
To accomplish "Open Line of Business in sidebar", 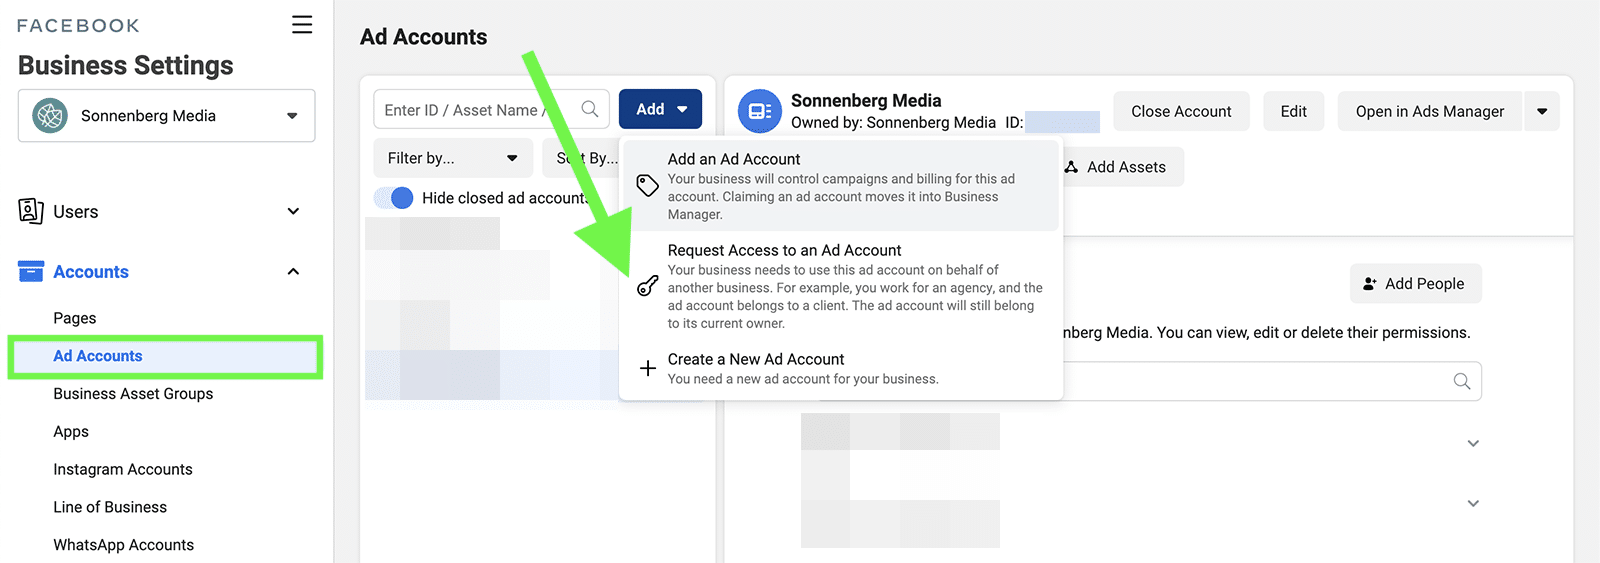I will (x=110, y=507).
